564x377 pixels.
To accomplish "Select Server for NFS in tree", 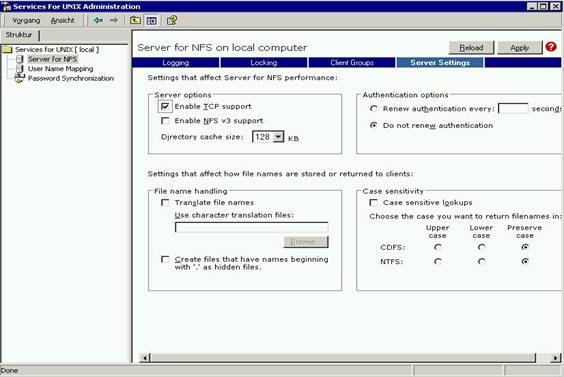I will 53,59.
